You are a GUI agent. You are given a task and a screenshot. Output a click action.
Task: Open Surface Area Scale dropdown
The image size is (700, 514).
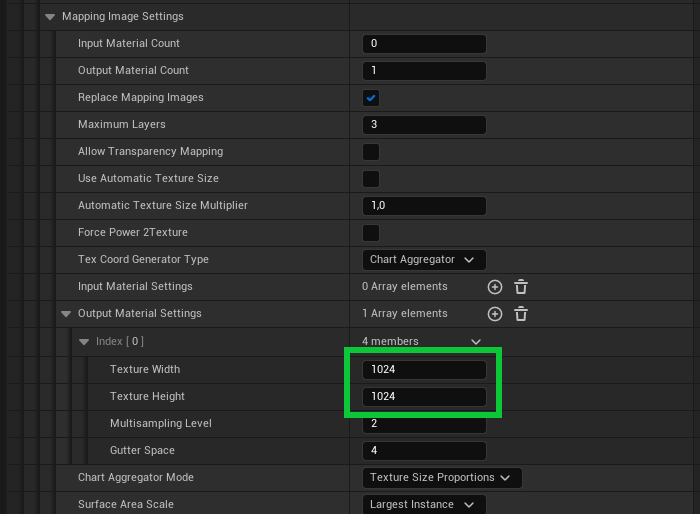pos(423,505)
